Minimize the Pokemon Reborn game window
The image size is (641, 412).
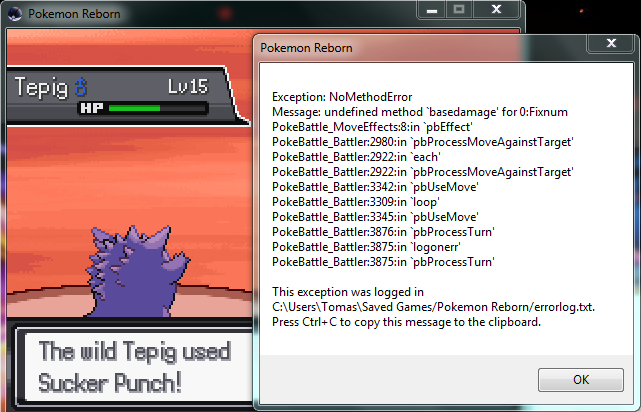pos(432,10)
